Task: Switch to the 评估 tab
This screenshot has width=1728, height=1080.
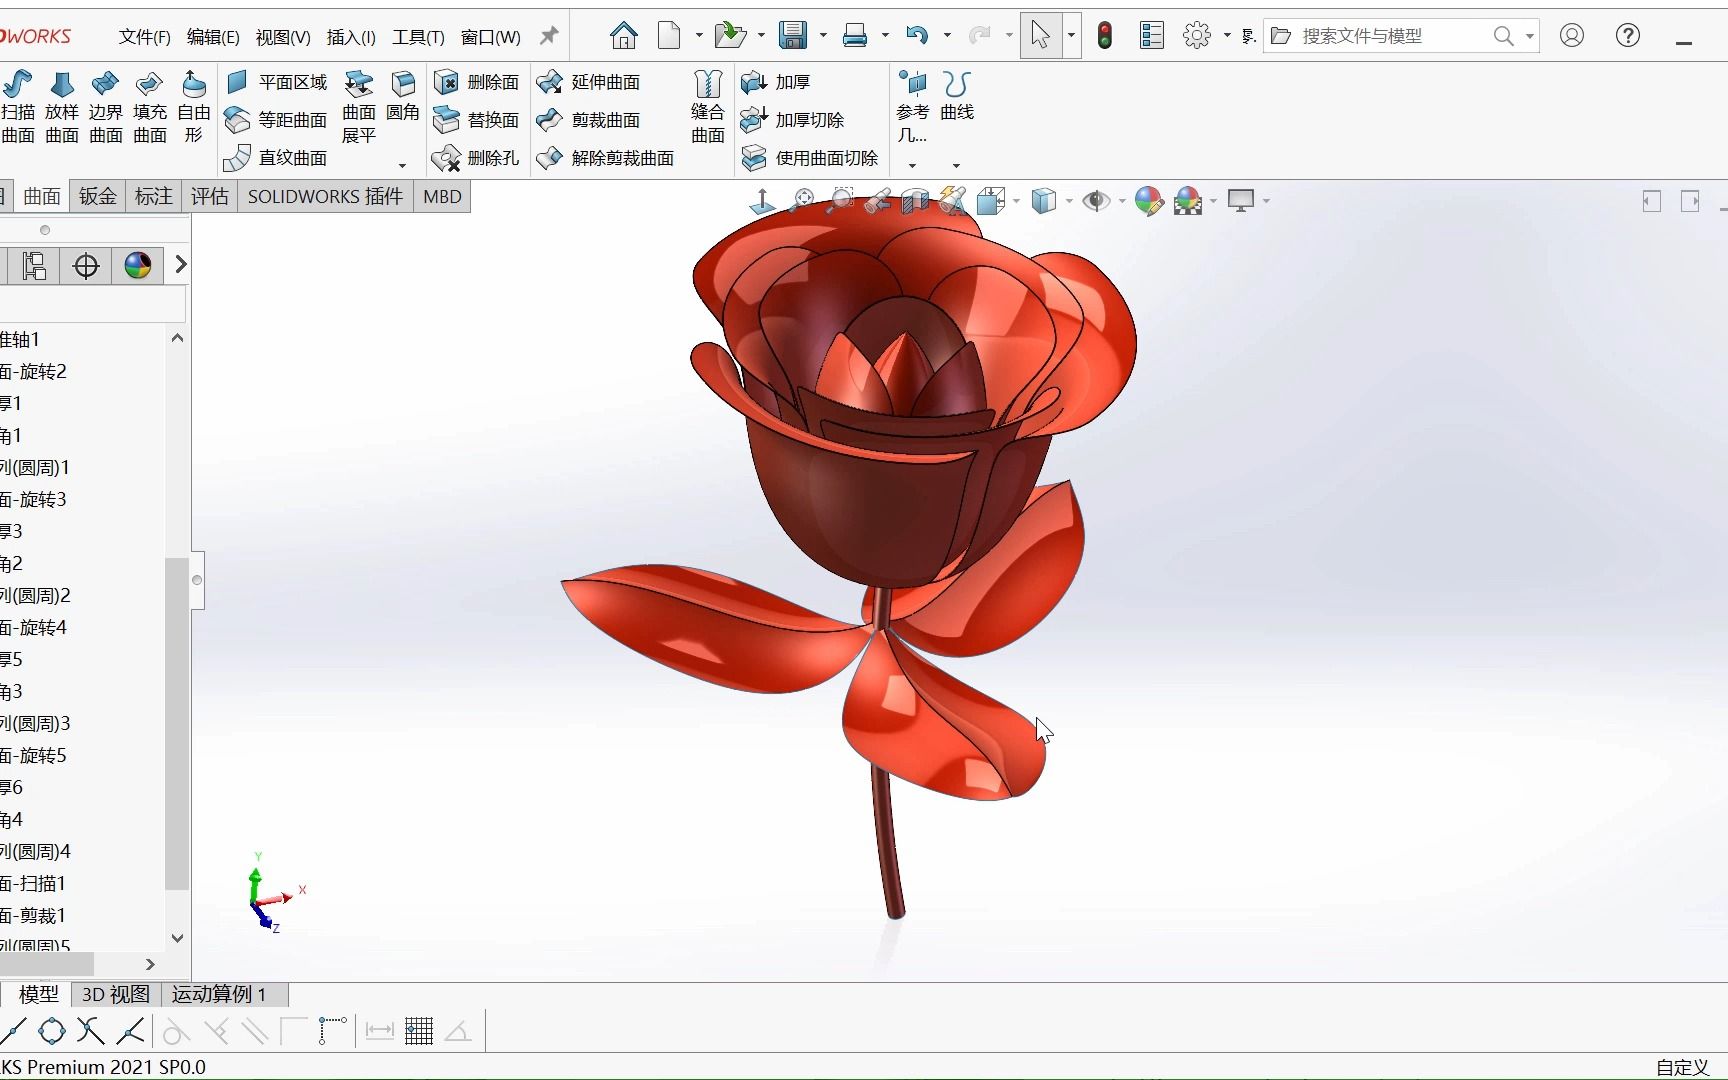Action: click(210, 196)
